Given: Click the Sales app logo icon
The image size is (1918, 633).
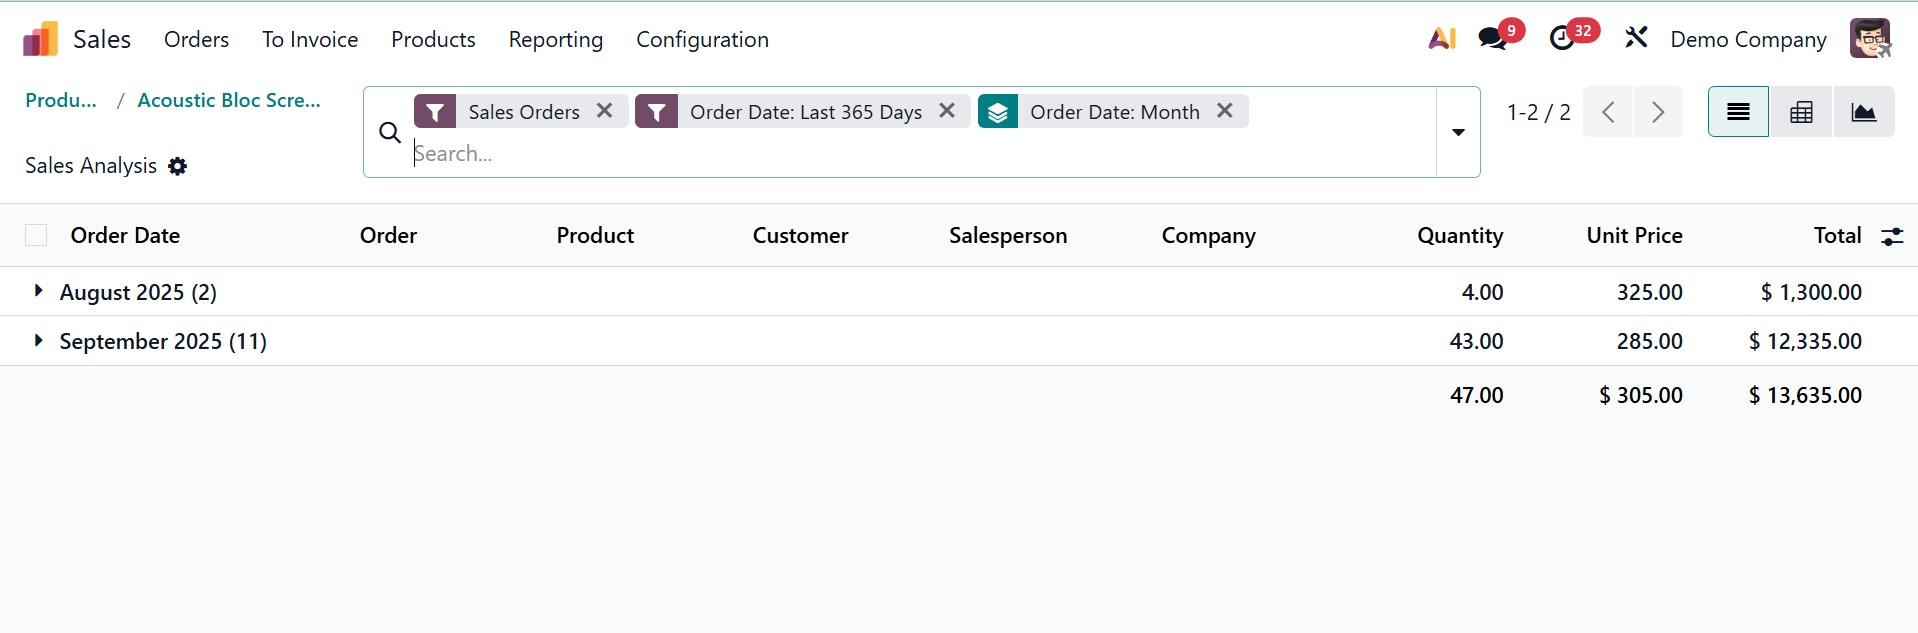Looking at the screenshot, I should [x=40, y=39].
